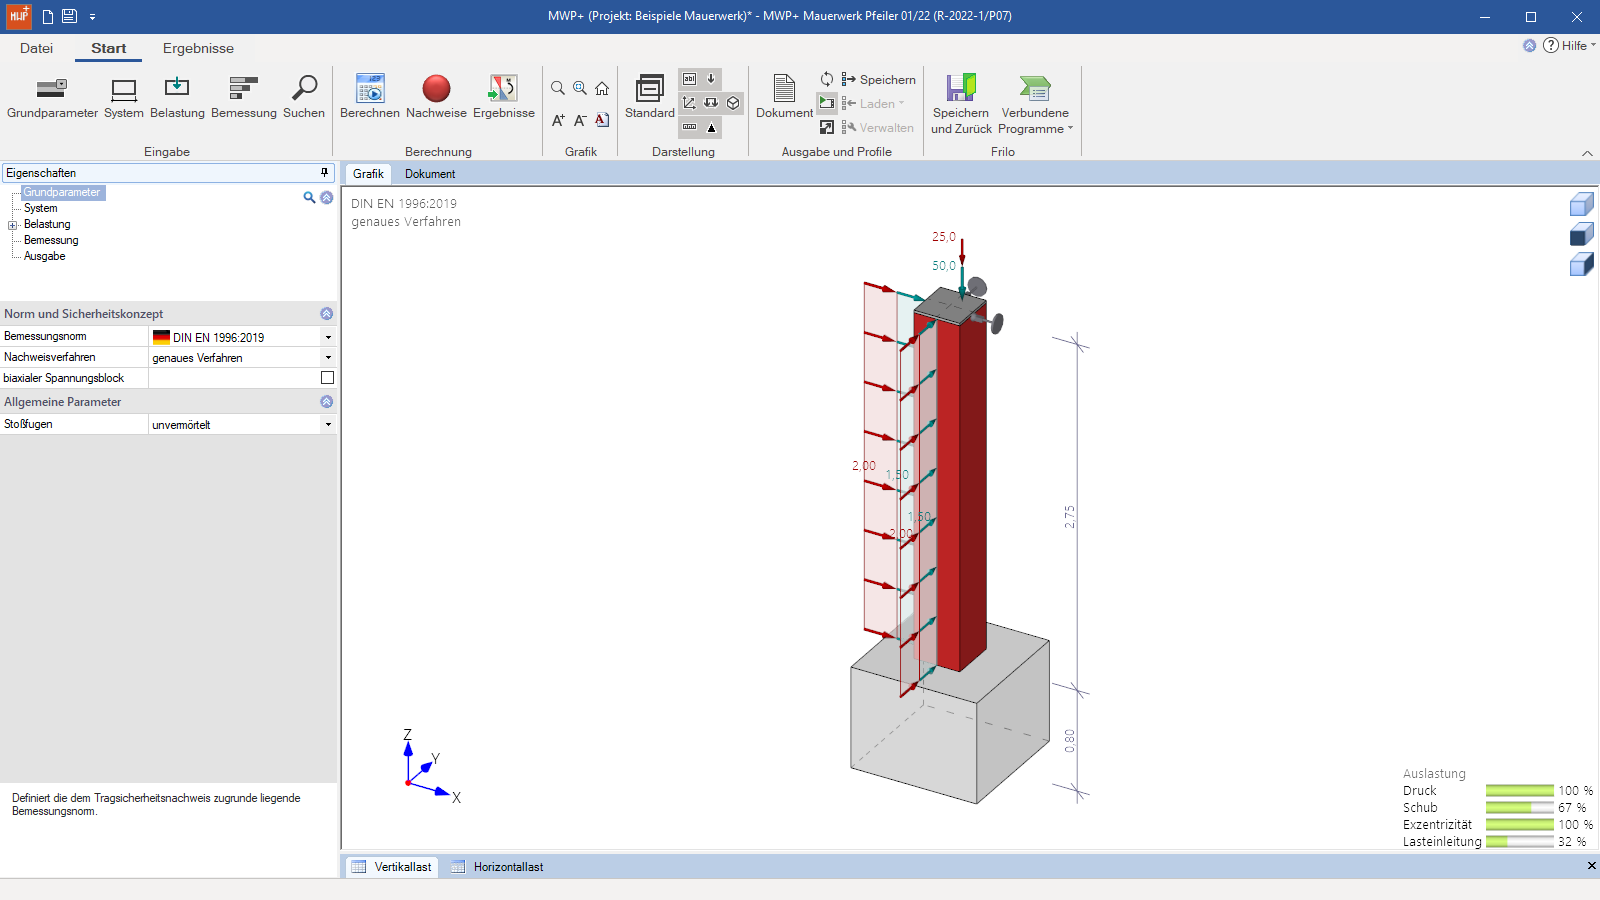The image size is (1600, 900).
Task: Decrease font size with A- icon
Action: [580, 120]
